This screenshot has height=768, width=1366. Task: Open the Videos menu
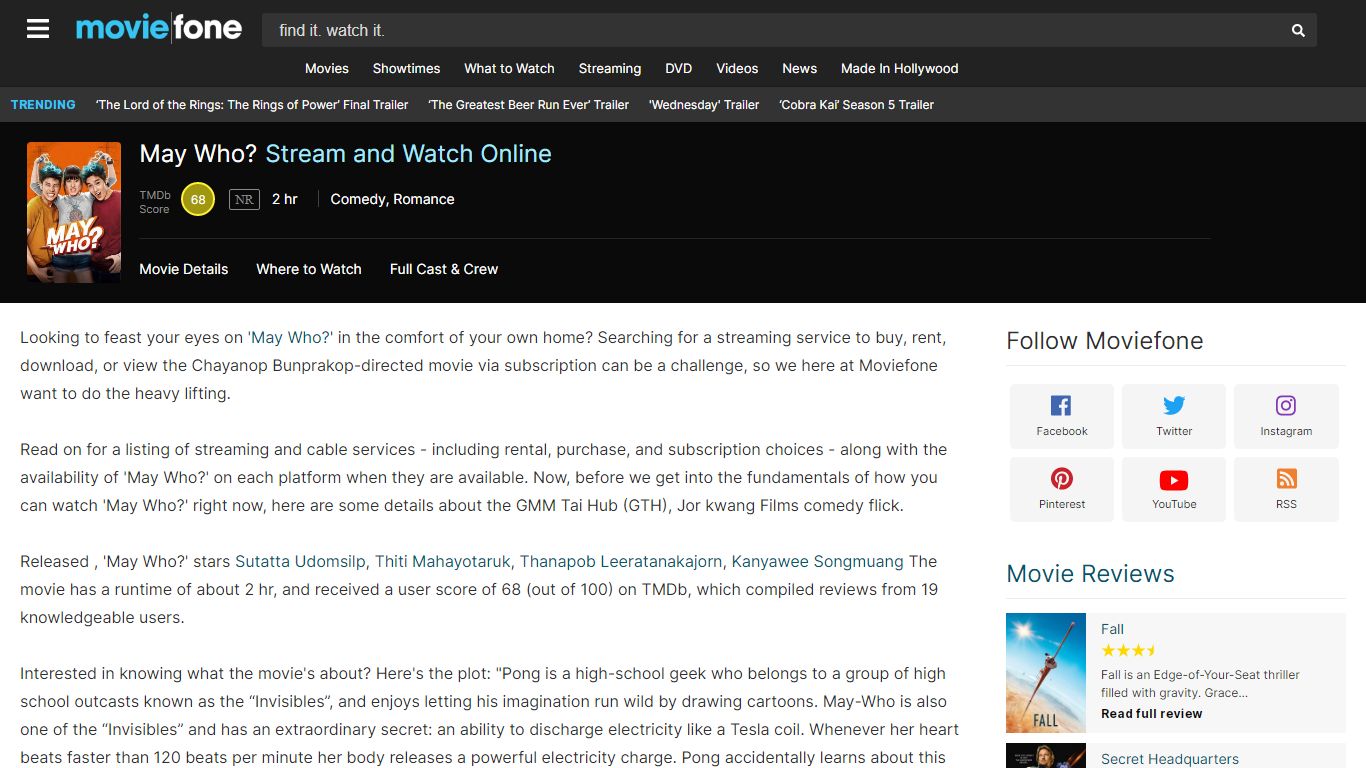(737, 69)
